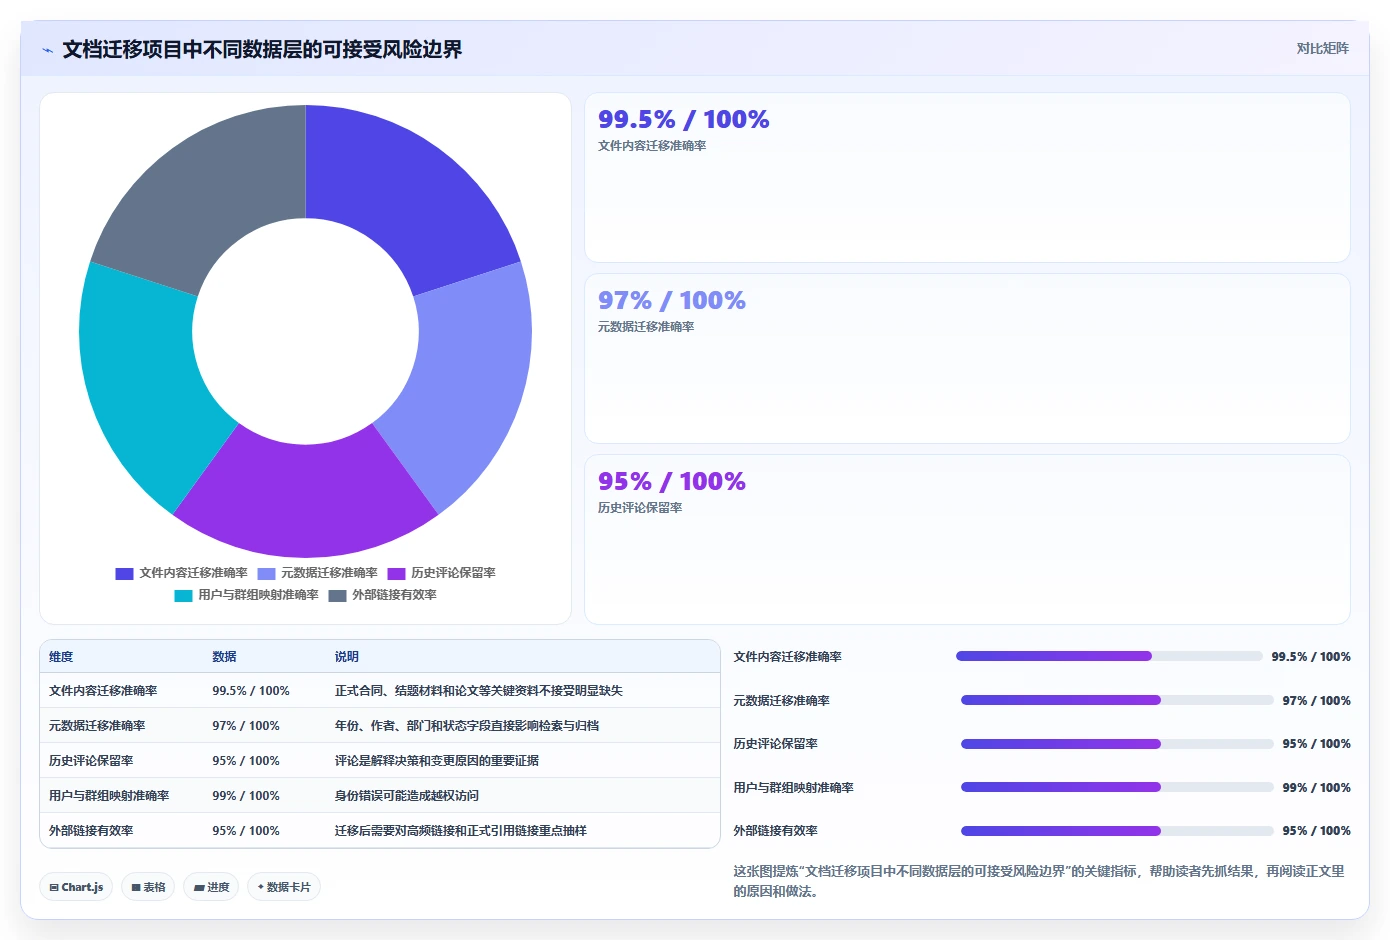Click the large 99.5% / 100% card value
Image resolution: width=1390 pixels, height=940 pixels.
tap(684, 120)
